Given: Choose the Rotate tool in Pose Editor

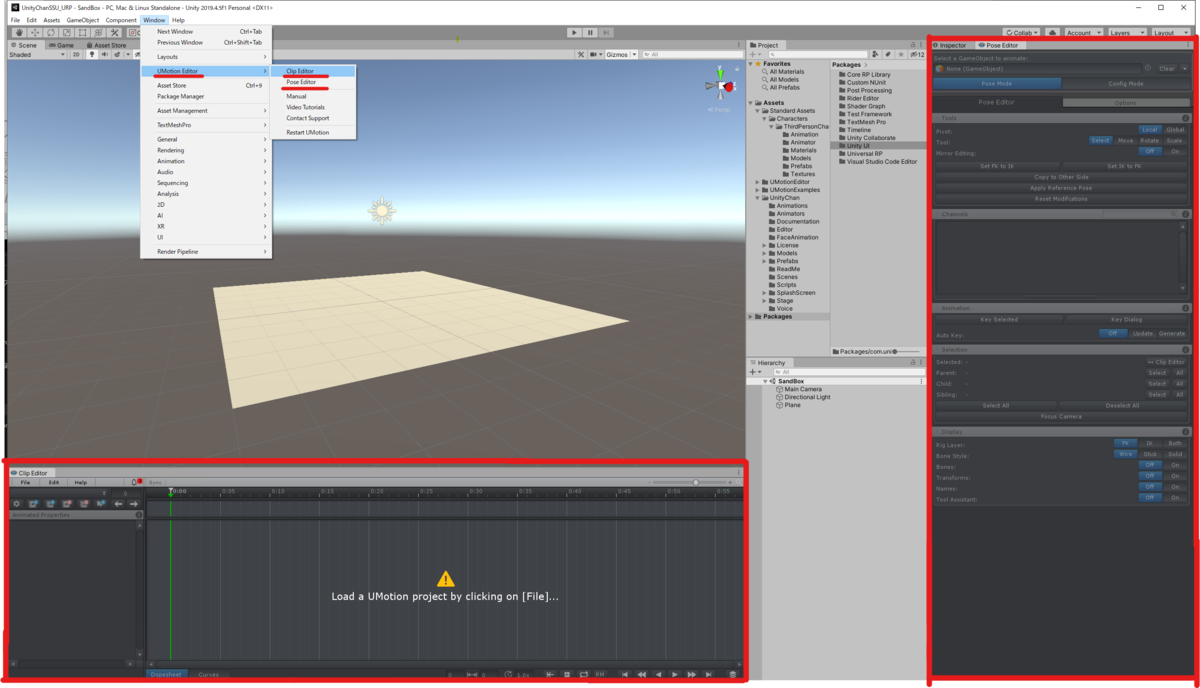Looking at the screenshot, I should [1150, 141].
